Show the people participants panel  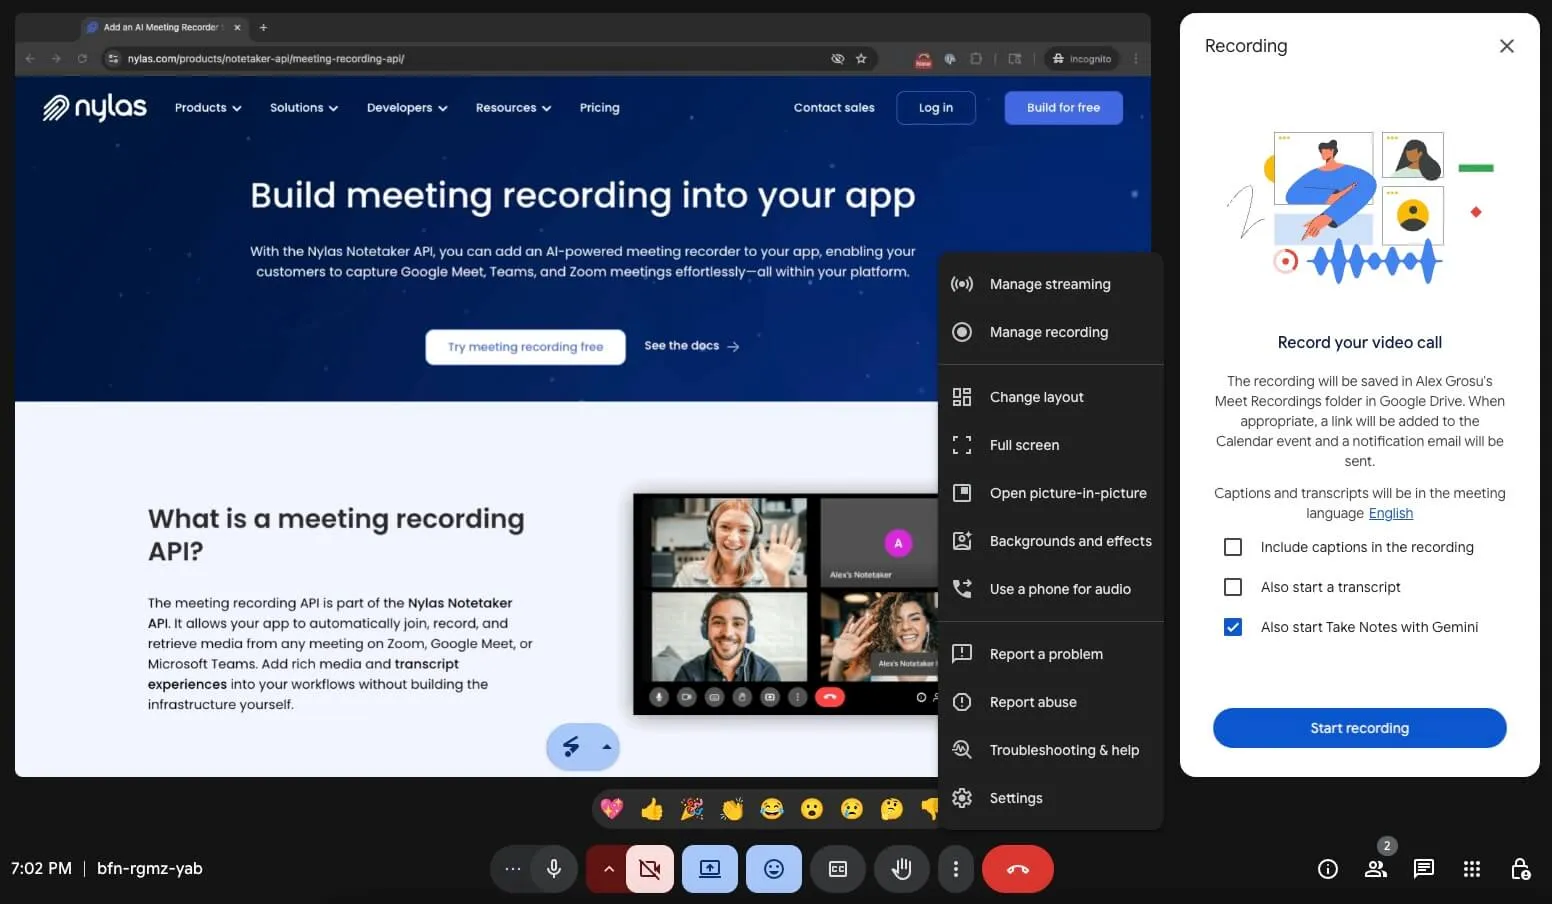click(1376, 869)
